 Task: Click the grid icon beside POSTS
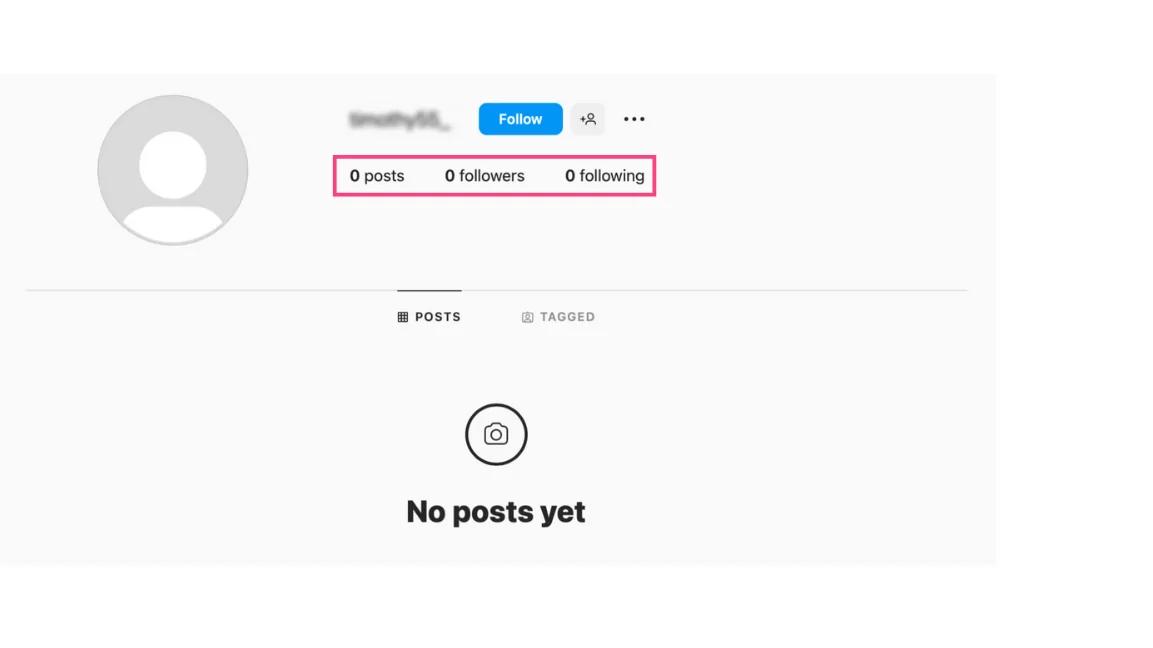(403, 317)
